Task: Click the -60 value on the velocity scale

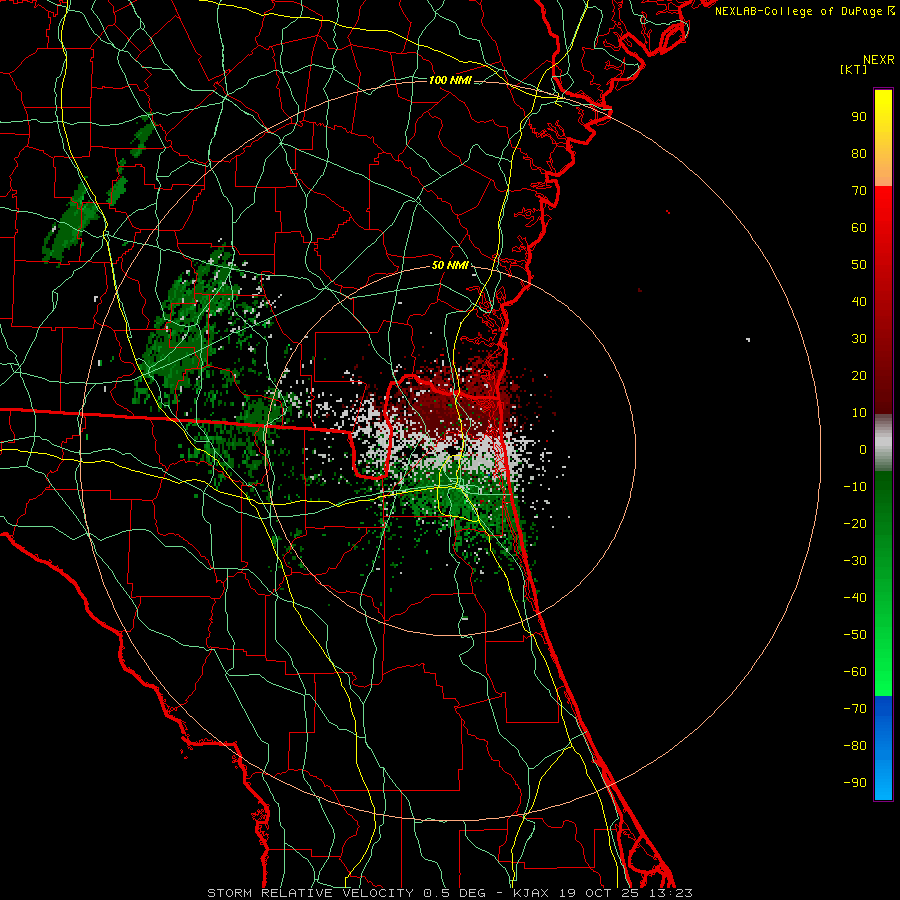Action: click(x=855, y=672)
